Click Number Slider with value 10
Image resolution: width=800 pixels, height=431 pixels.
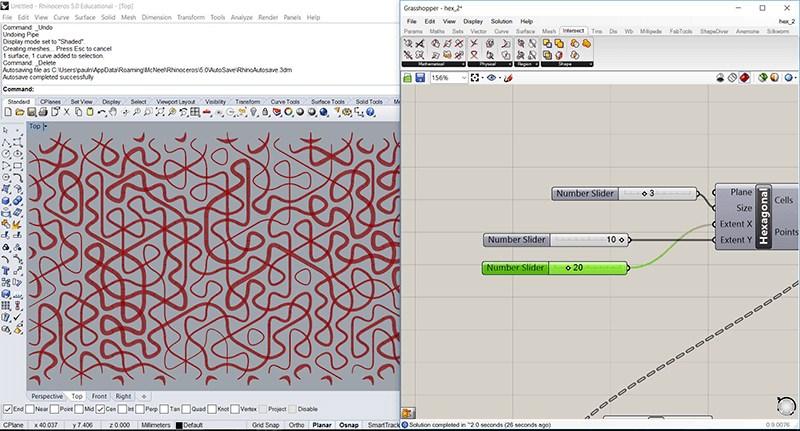pos(556,240)
